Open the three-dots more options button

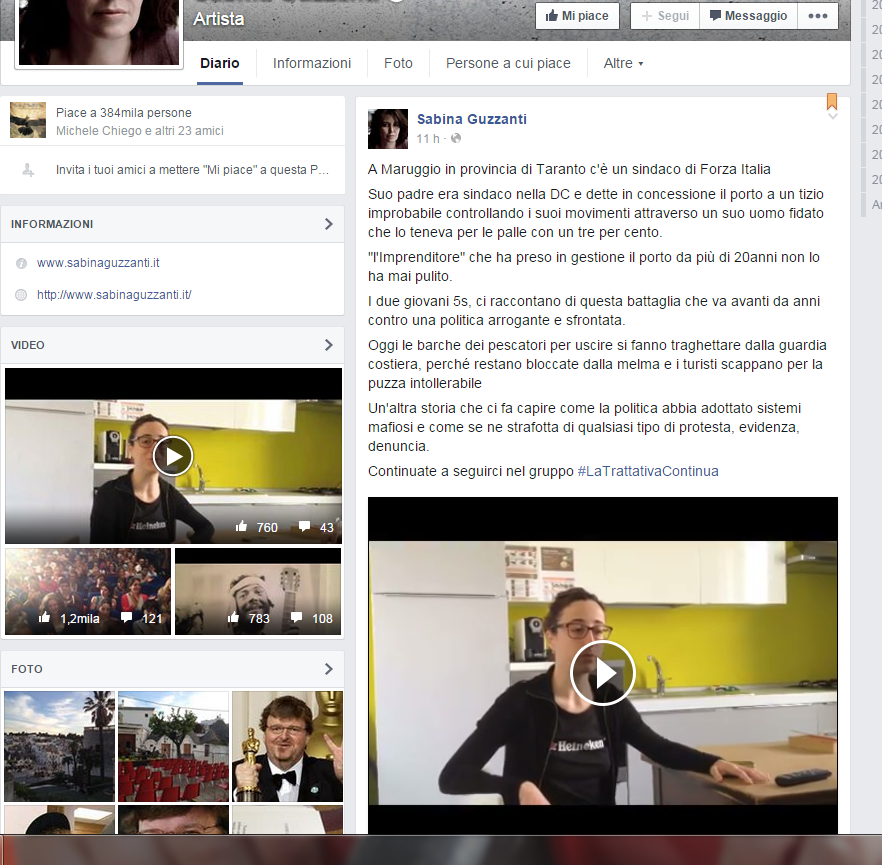(x=818, y=16)
